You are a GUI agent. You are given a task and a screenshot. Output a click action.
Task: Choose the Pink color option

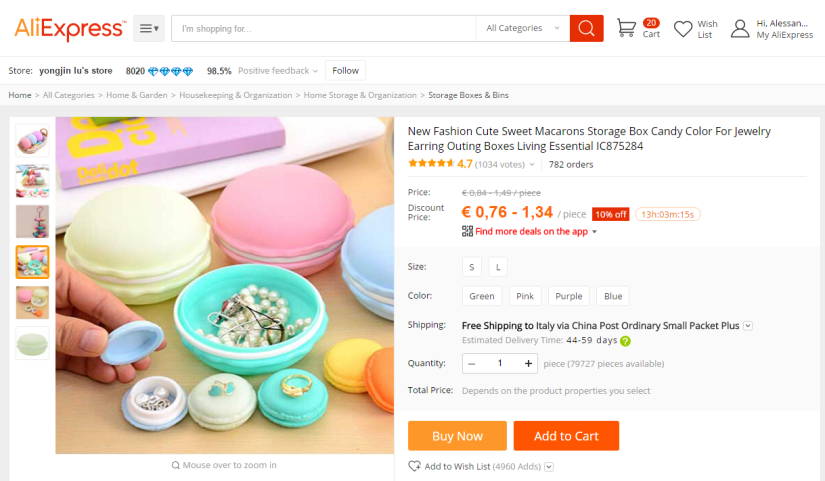(524, 296)
